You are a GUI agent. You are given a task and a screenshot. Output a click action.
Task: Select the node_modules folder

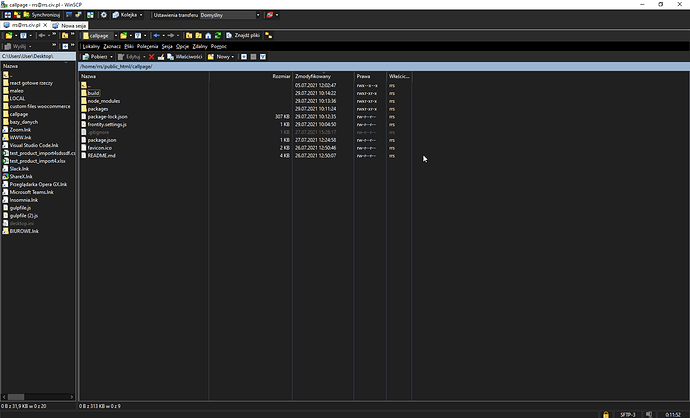click(103, 101)
